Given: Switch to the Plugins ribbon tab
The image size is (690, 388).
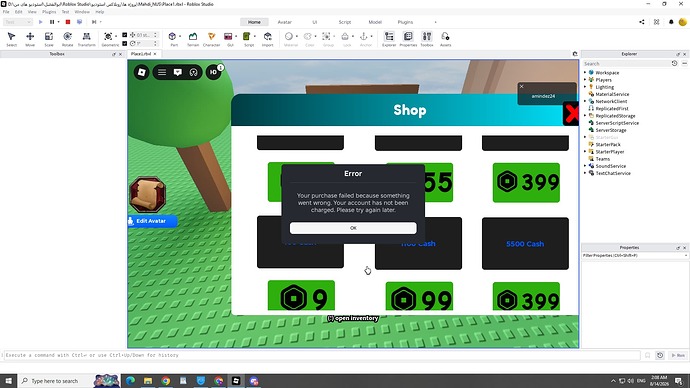Looking at the screenshot, I should 405,22.
